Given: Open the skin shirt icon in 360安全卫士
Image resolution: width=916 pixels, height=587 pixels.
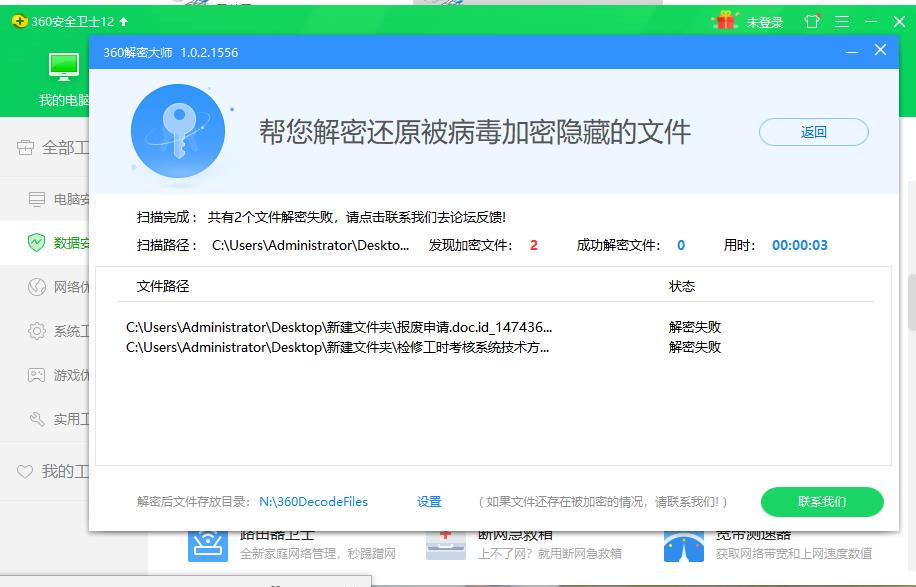Looking at the screenshot, I should [x=812, y=22].
